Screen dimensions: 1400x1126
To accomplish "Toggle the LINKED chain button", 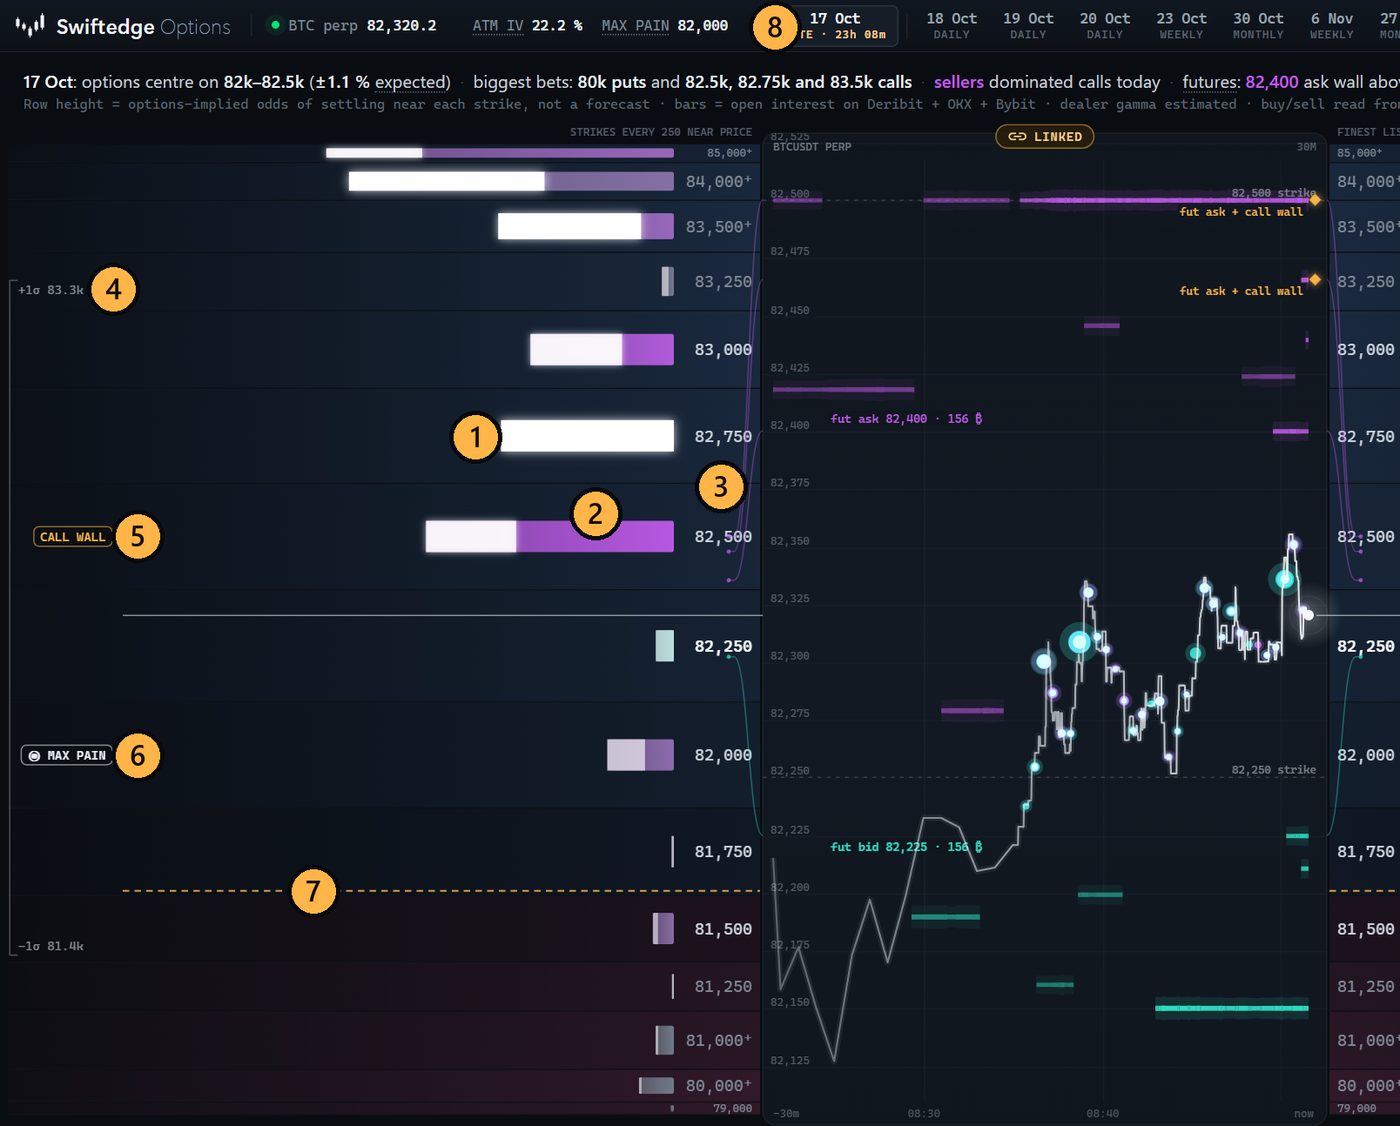I will (x=1044, y=137).
